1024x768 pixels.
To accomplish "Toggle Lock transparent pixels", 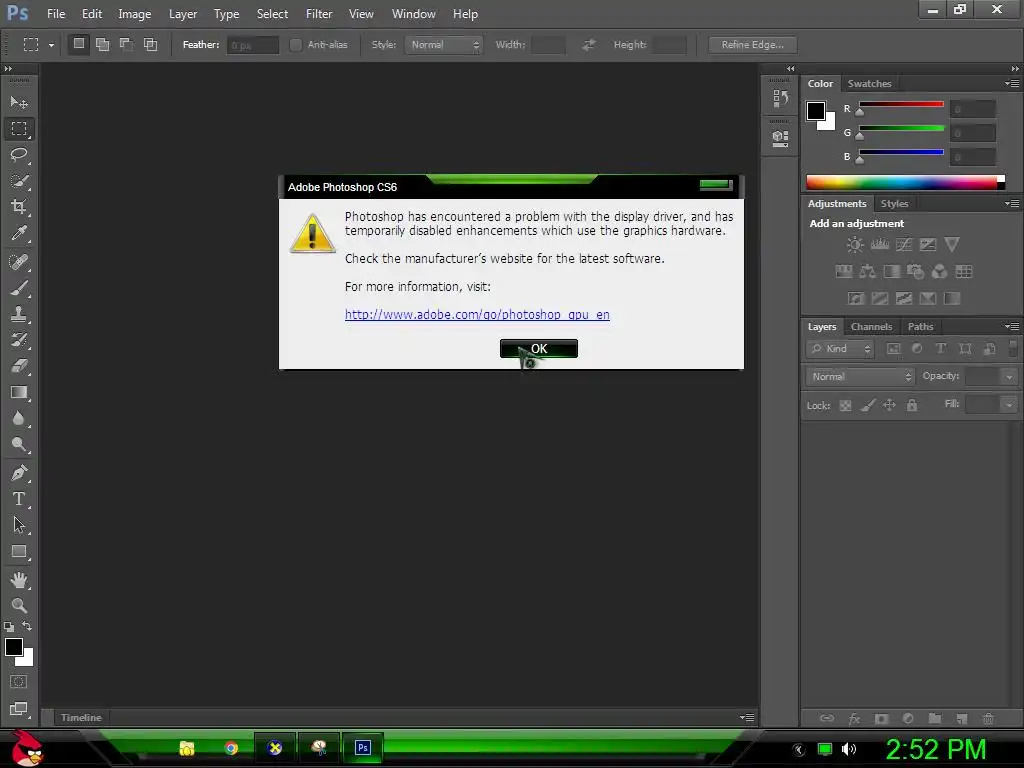I will point(845,406).
